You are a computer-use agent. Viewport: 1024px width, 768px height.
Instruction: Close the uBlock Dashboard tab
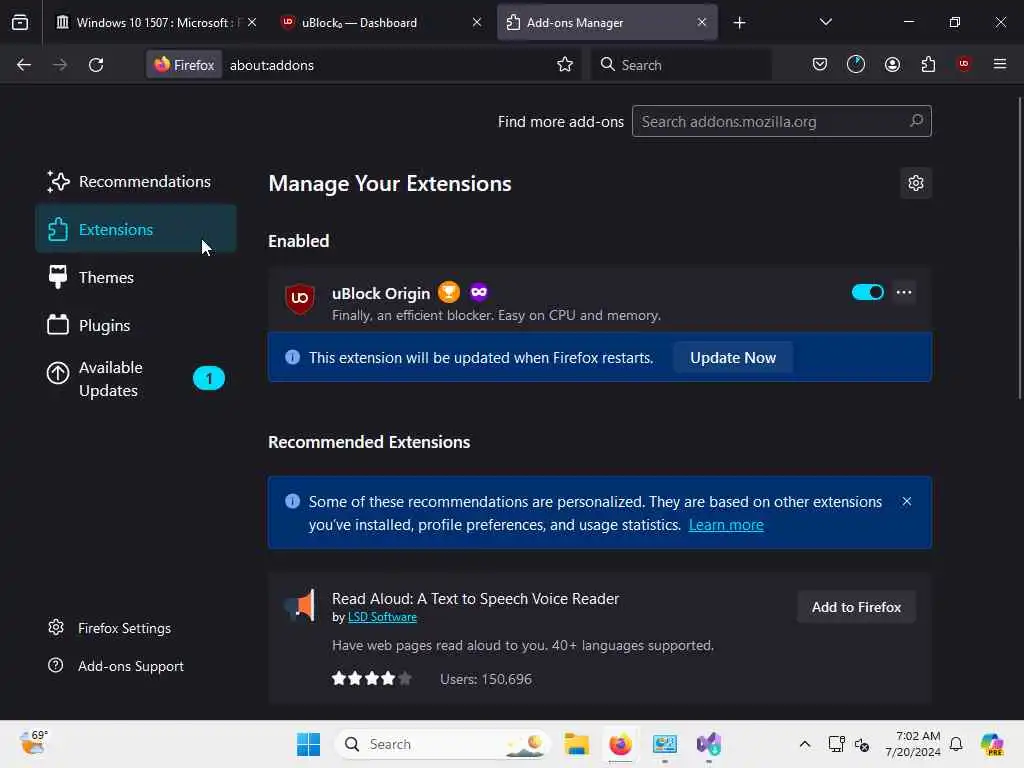click(x=477, y=22)
